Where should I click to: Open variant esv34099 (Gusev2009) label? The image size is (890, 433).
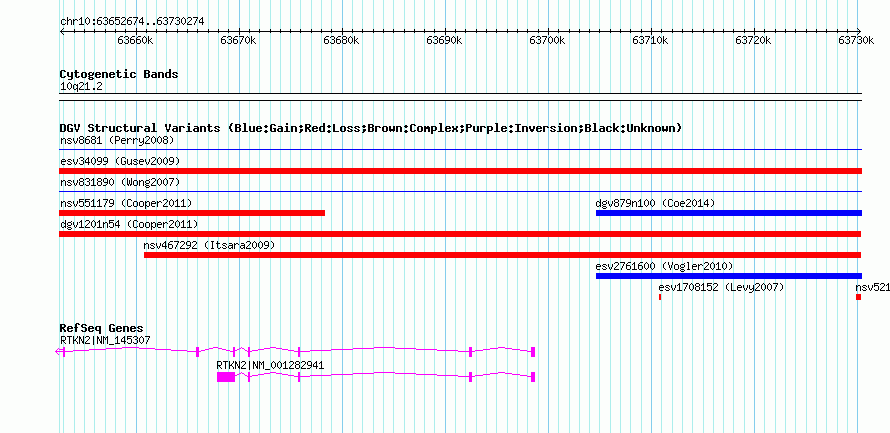click(120, 161)
